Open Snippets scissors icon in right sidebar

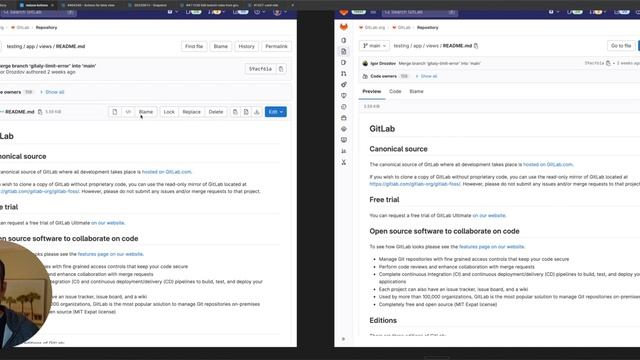tap(344, 162)
